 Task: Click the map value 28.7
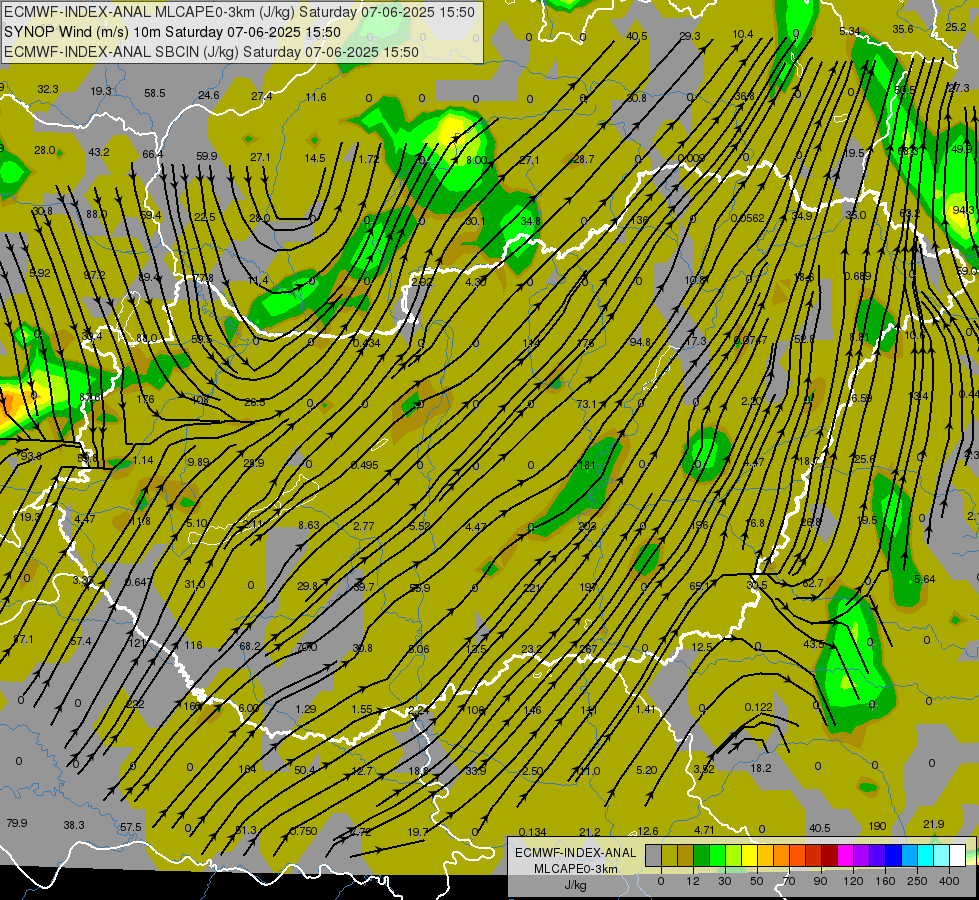coord(584,159)
